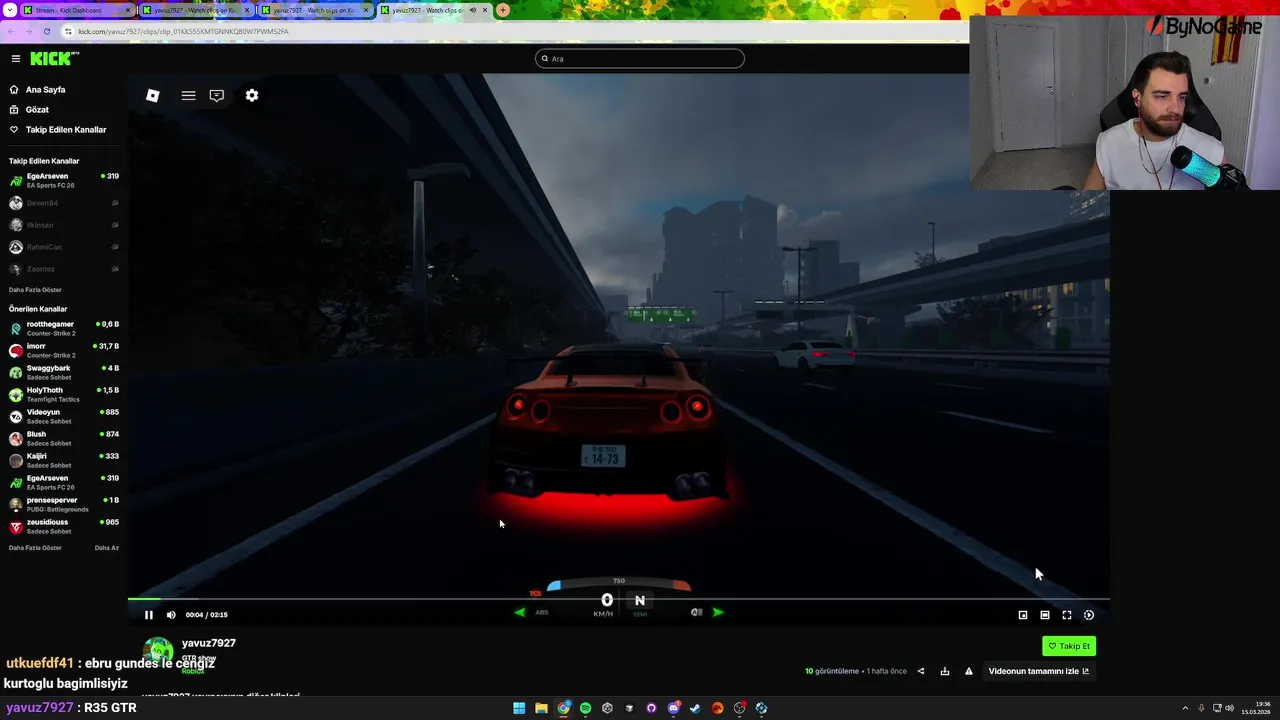Image resolution: width=1280 pixels, height=720 pixels.
Task: View site information icon in address bar
Action: (x=69, y=31)
